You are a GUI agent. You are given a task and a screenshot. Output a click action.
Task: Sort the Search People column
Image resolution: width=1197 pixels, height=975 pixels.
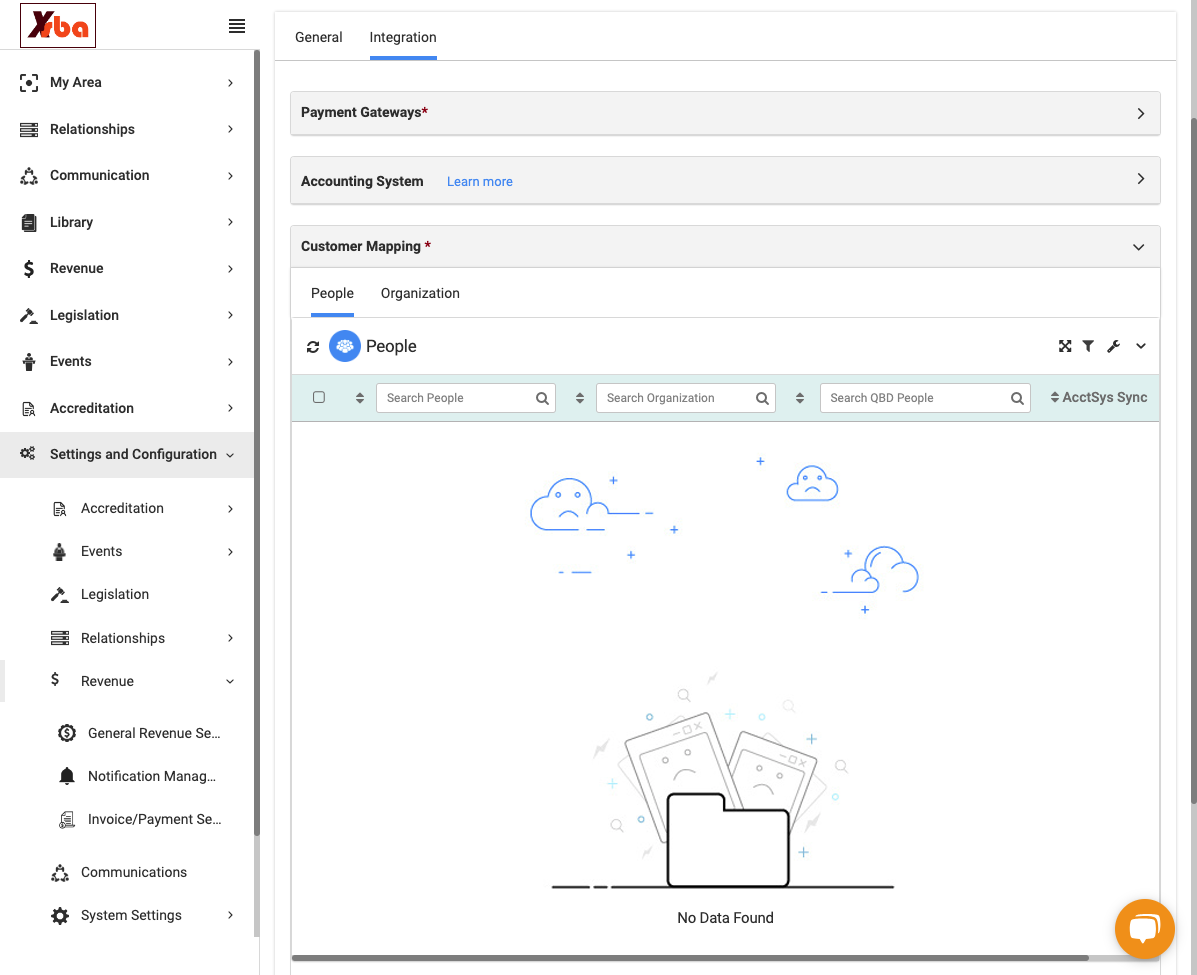[x=360, y=399]
